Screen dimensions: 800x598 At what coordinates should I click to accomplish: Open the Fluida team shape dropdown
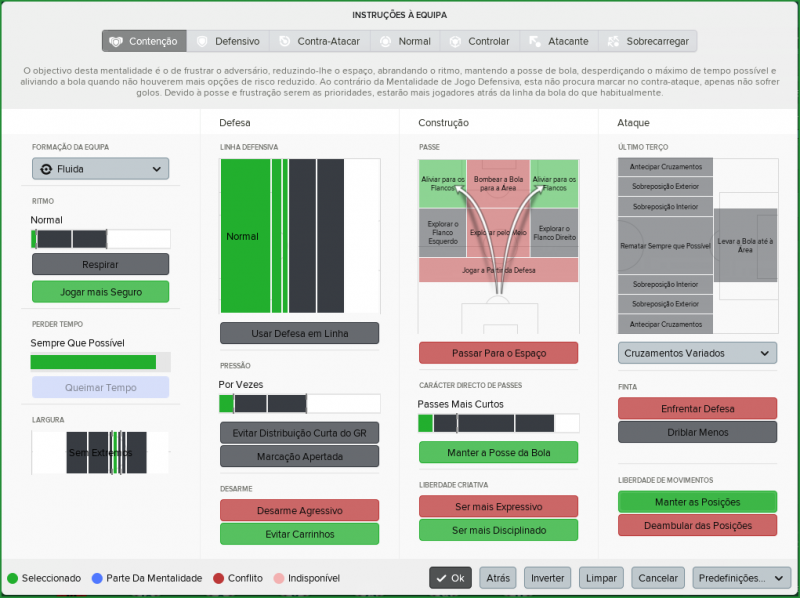(100, 169)
